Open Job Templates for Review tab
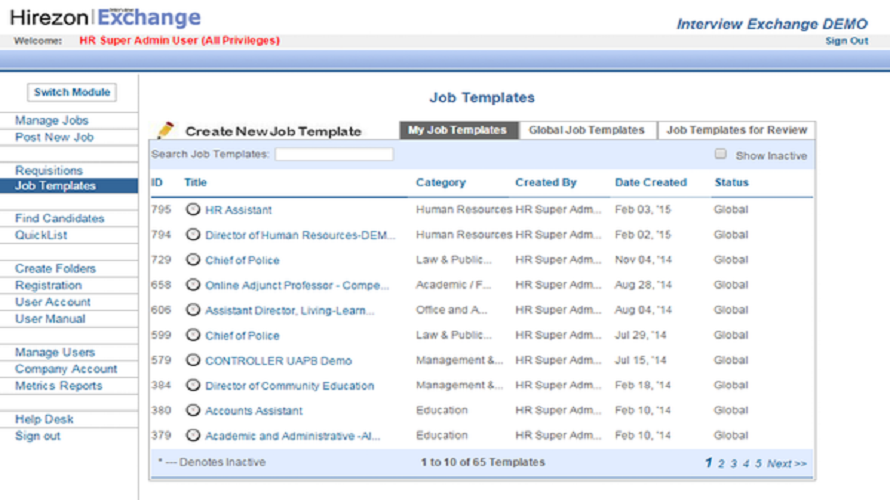This screenshot has width=890, height=500. 736,130
